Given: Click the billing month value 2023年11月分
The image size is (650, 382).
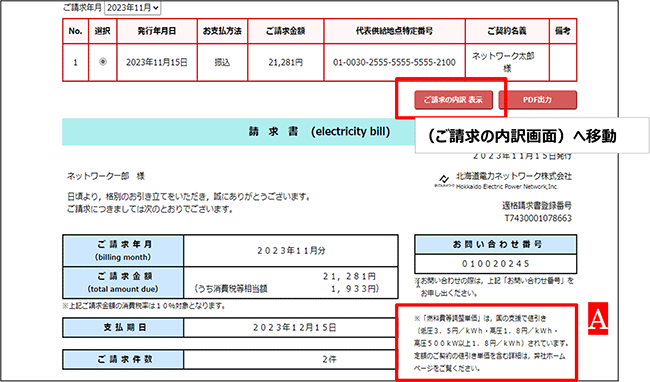Looking at the screenshot, I should tap(291, 251).
